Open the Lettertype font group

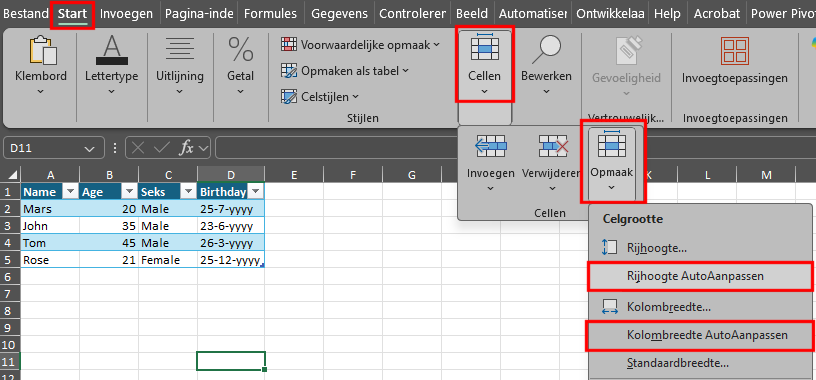tap(111, 65)
